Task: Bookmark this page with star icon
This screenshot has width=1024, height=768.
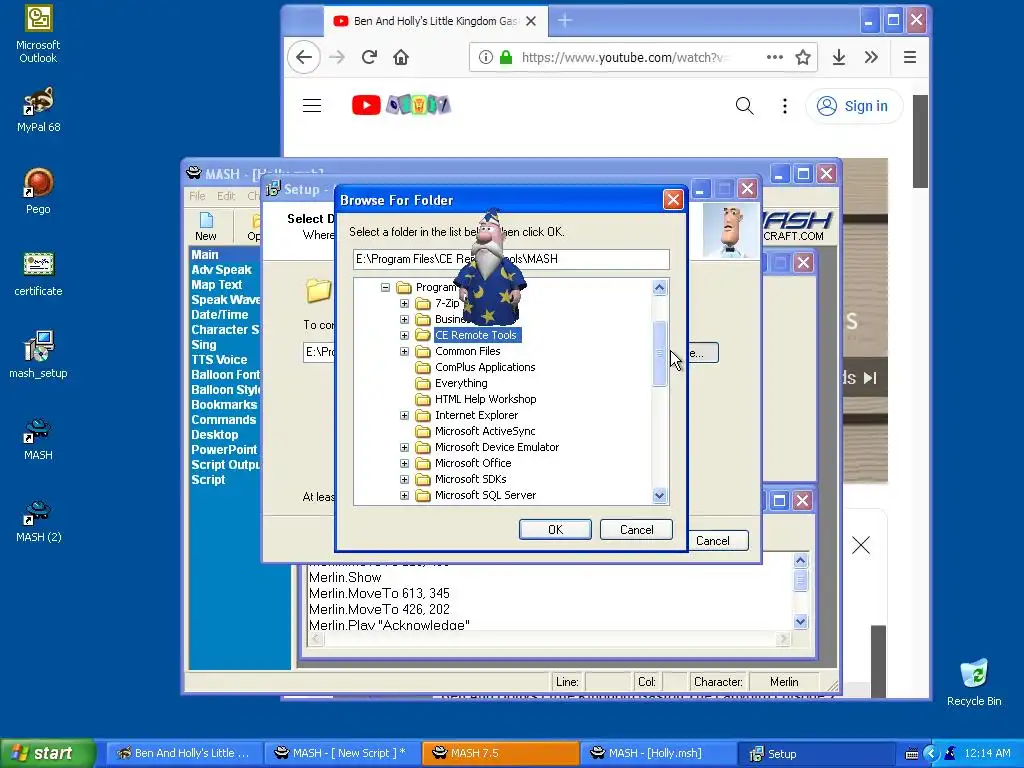Action: click(803, 57)
